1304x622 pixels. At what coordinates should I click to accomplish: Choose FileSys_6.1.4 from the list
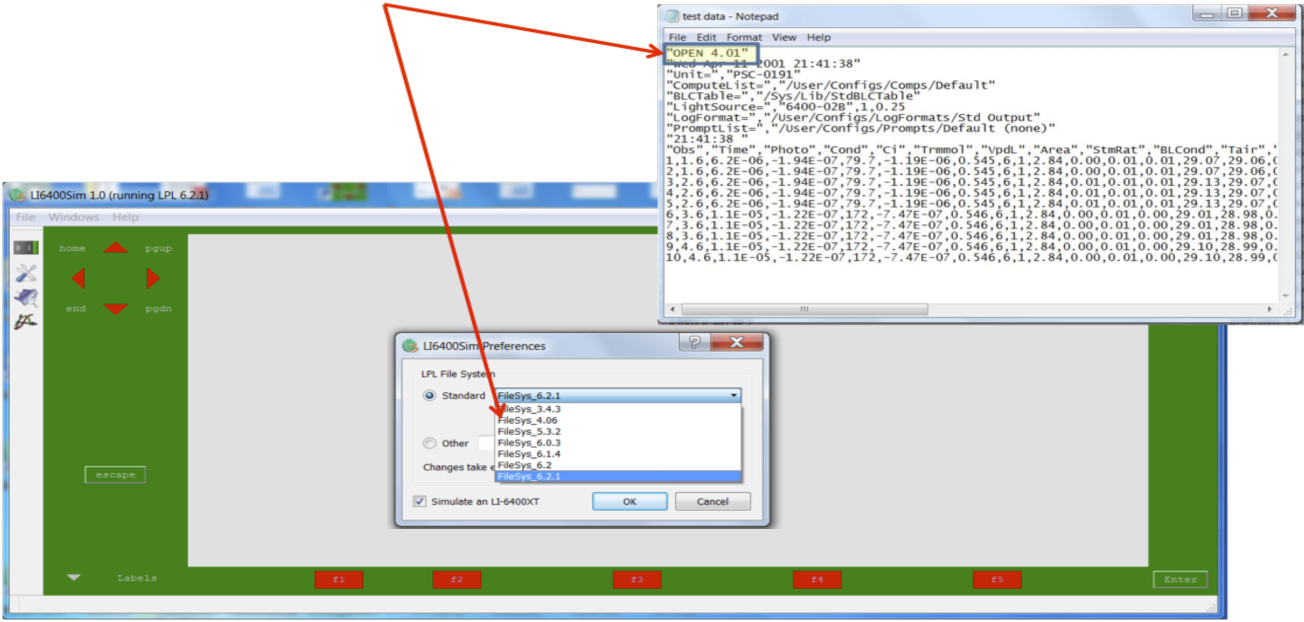pyautogui.click(x=618, y=454)
